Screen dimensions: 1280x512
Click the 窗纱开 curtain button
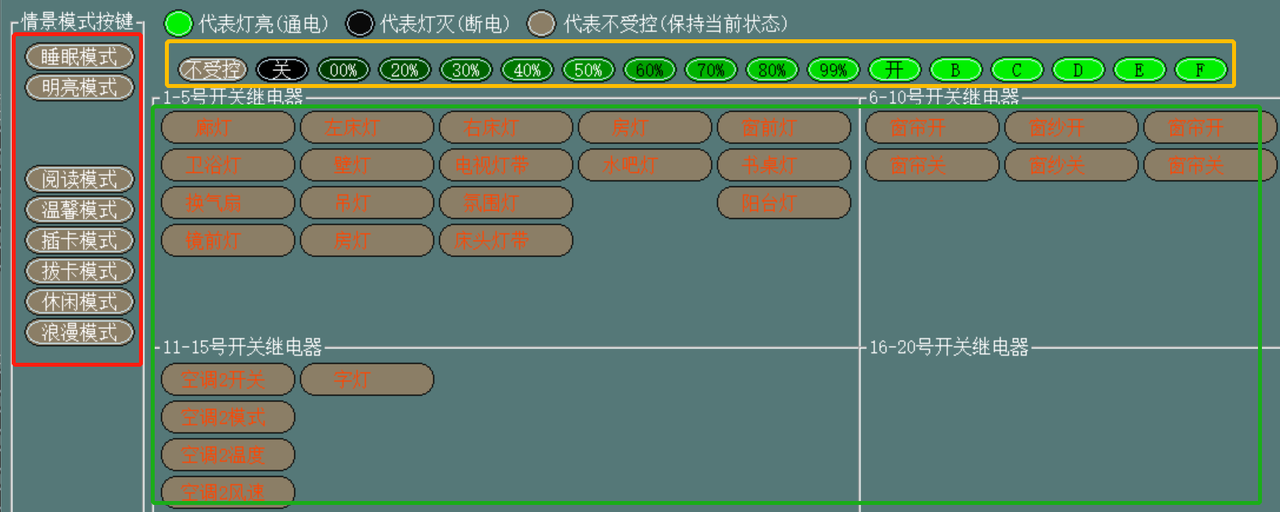pos(1071,127)
